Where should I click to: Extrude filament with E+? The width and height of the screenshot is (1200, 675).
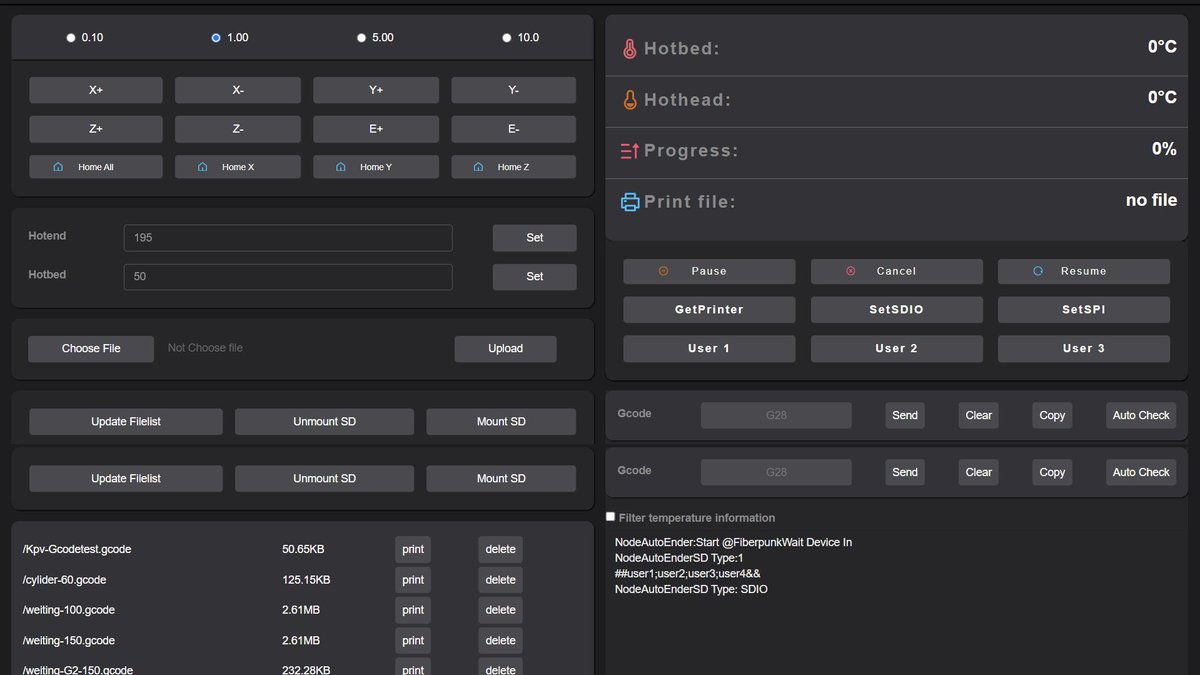point(376,129)
